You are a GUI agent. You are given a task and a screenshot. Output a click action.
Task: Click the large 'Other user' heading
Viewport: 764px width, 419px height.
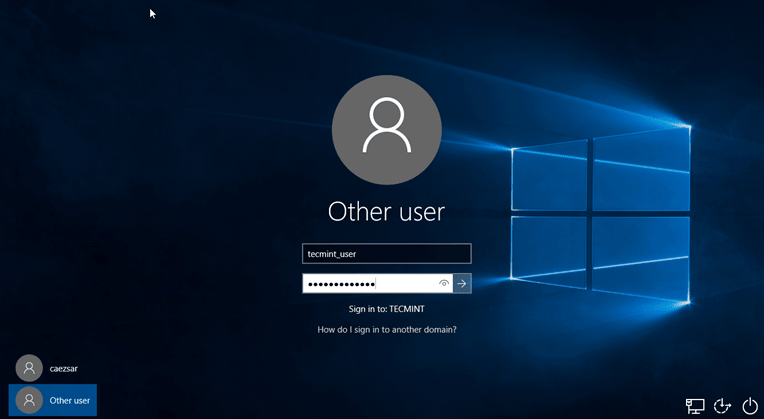[386, 212]
